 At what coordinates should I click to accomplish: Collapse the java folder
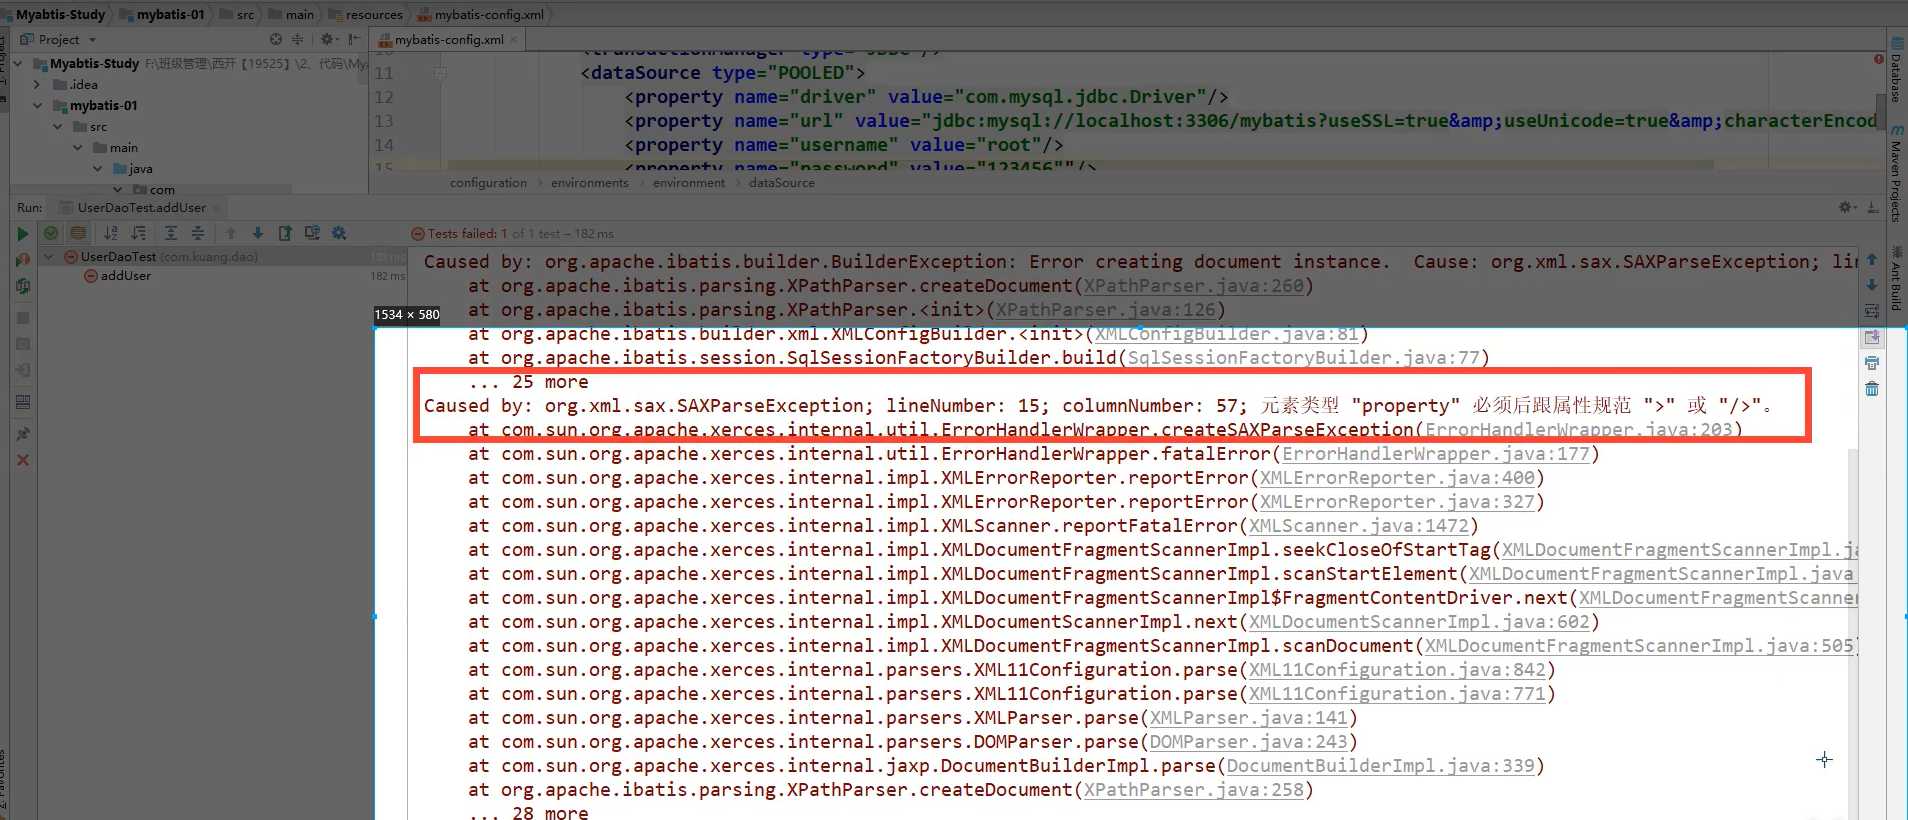97,168
